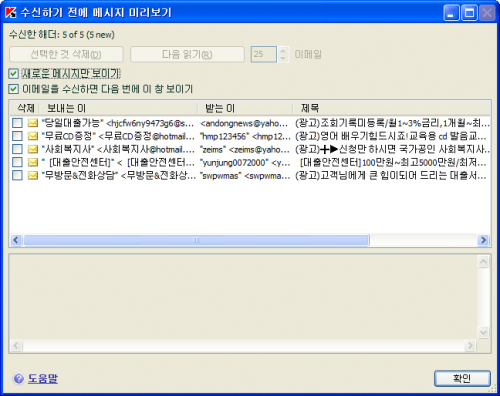Click recipient andongnews@yaho... cell
This screenshot has height=396, width=500.
(244, 123)
